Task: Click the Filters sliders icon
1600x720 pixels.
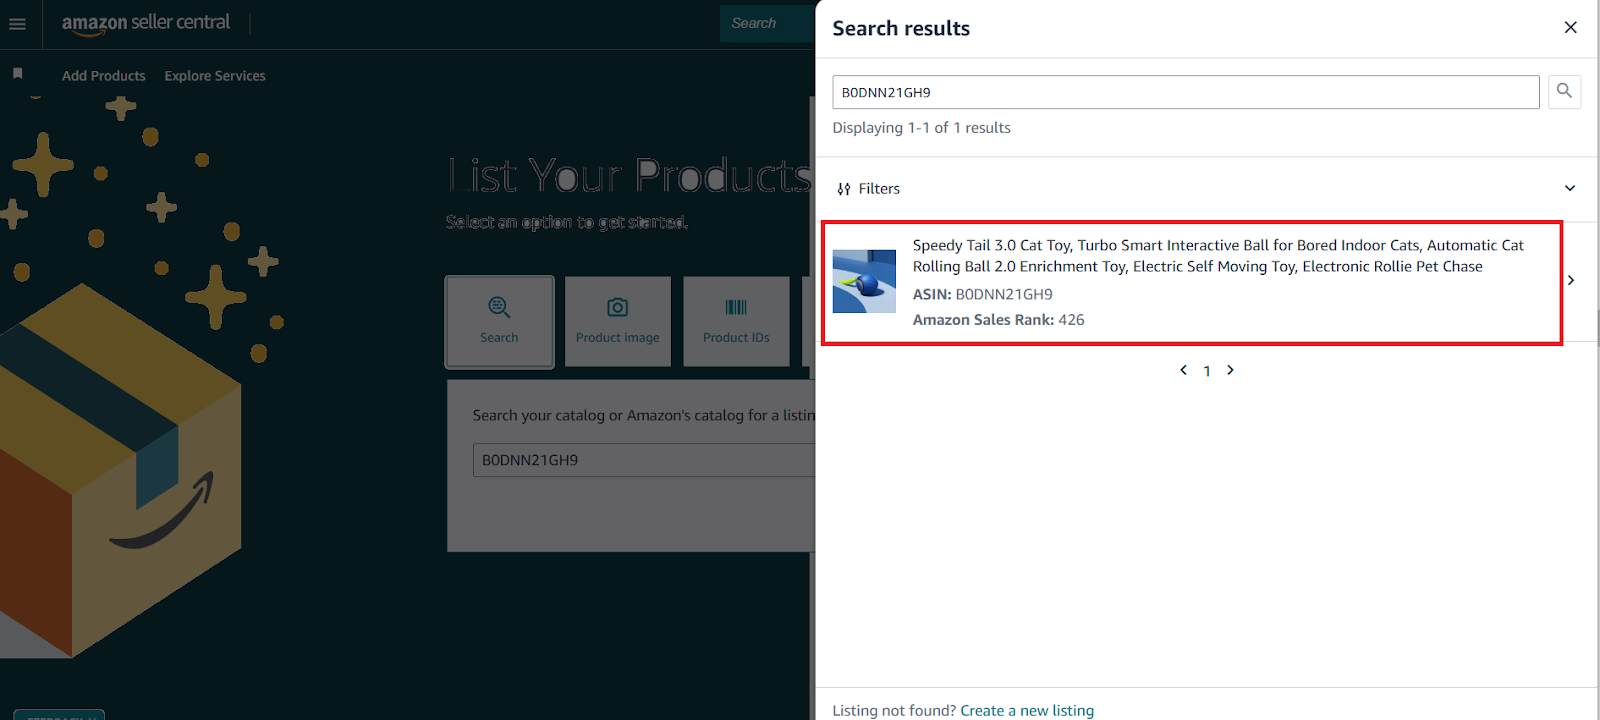Action: tap(844, 189)
